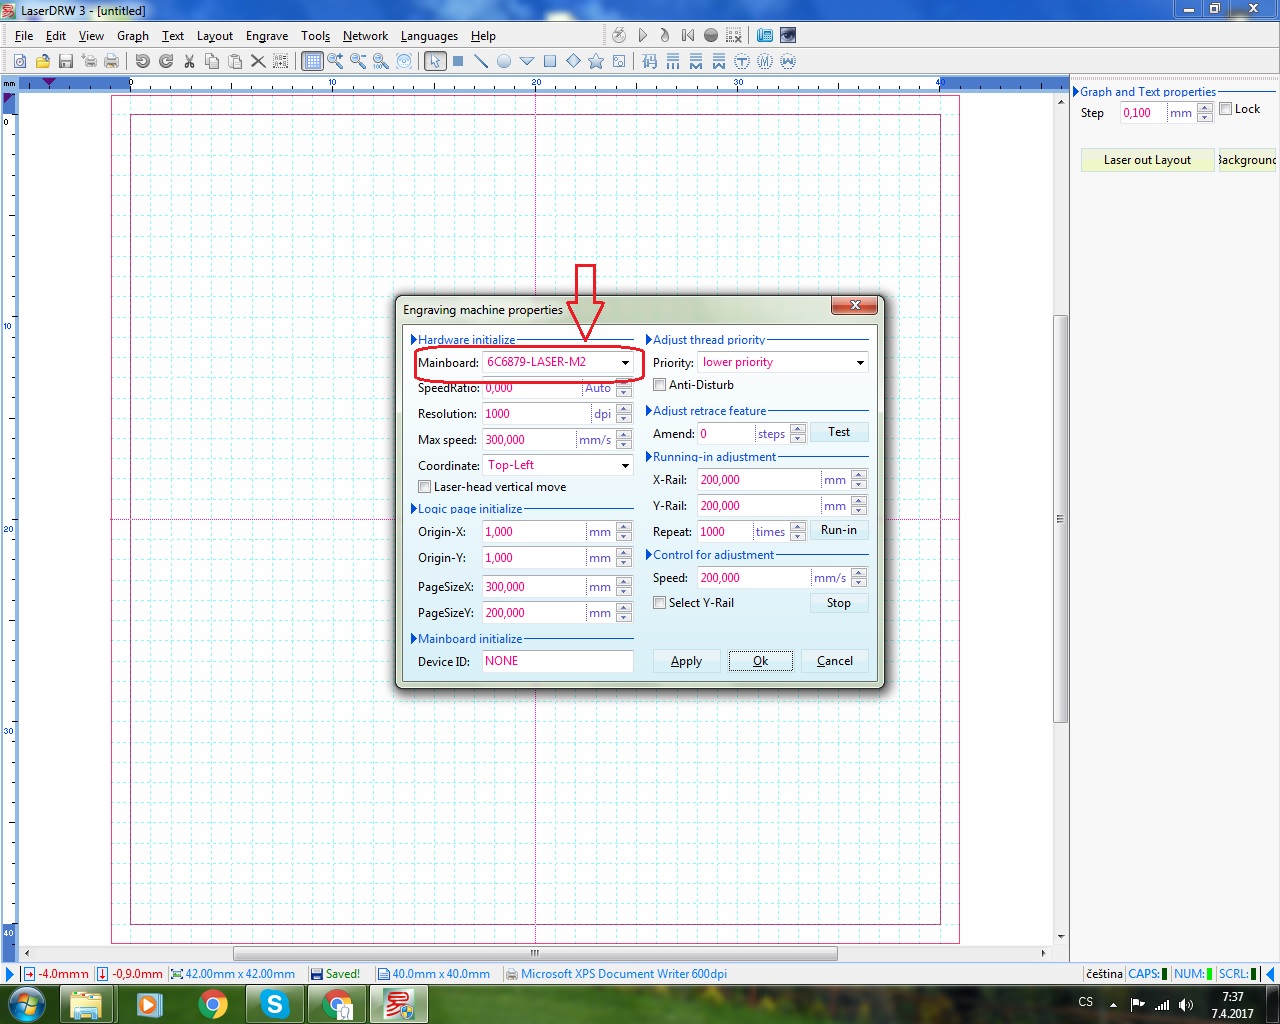Screen dimensions: 1280x1024
Task: Click the scissors Cut icon
Action: tap(189, 62)
